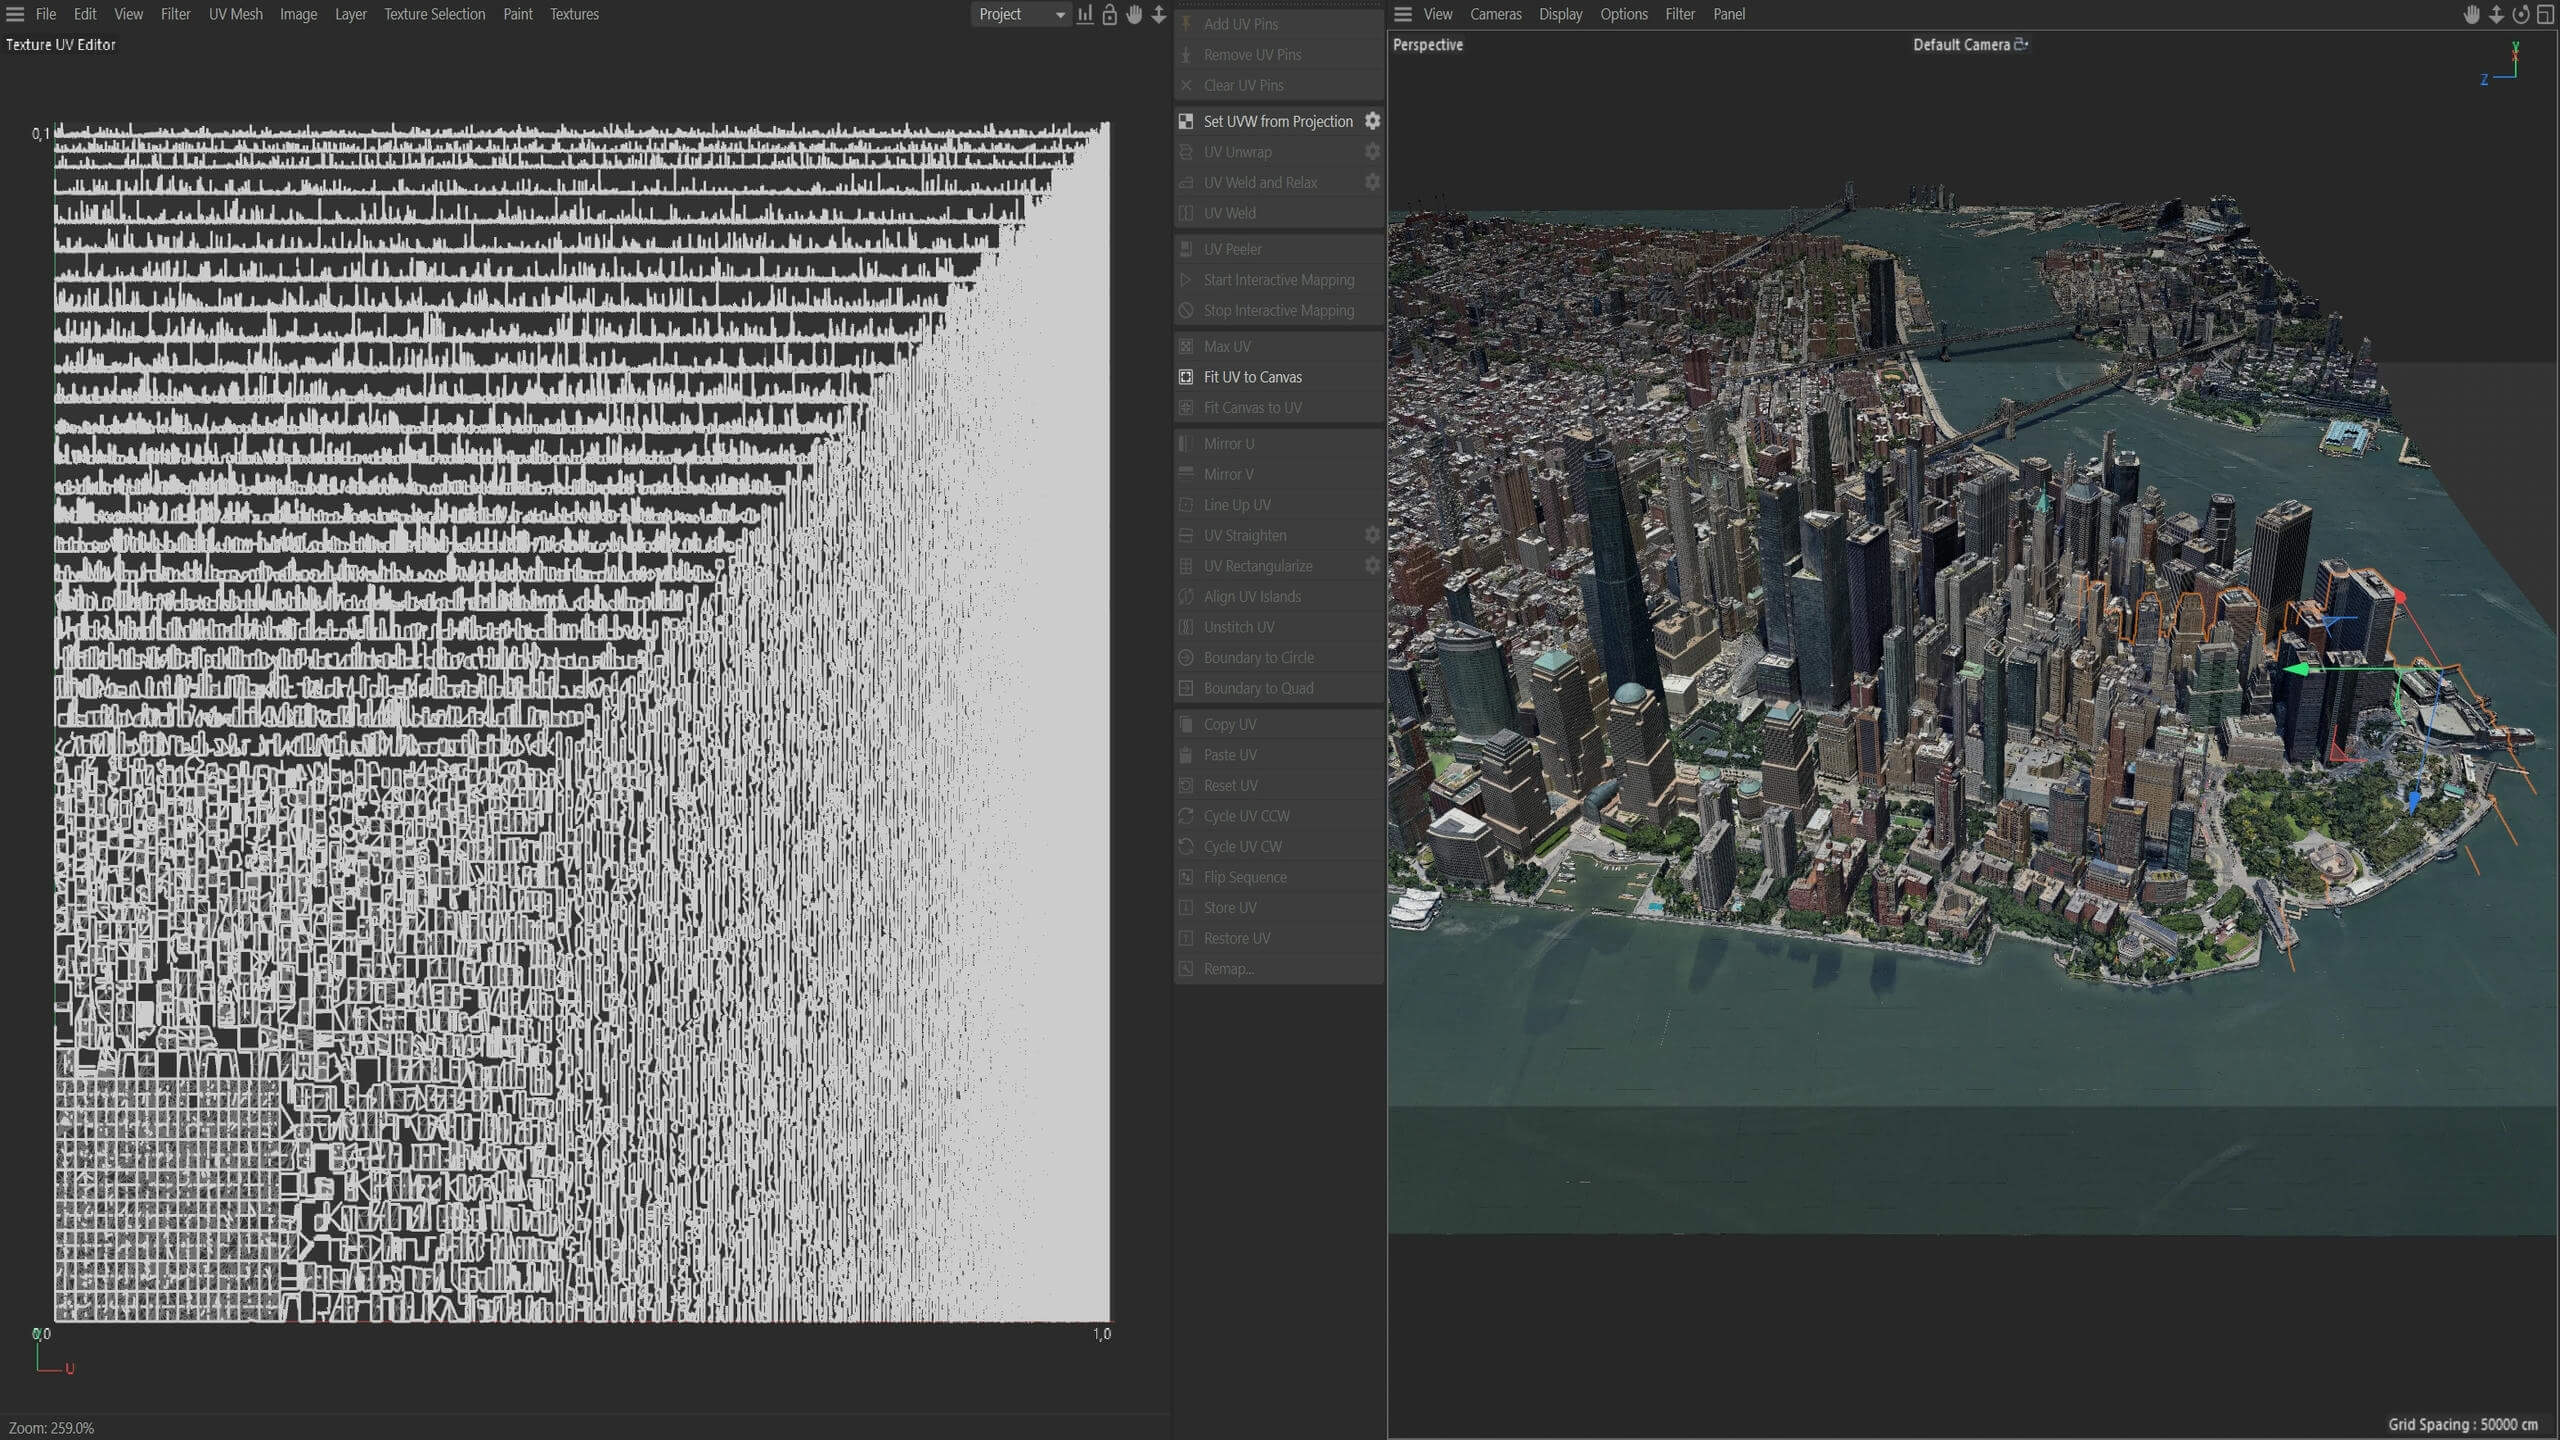Viewport: 2560px width, 1440px height.
Task: Open the Layer menu in UV editor
Action: tap(350, 14)
